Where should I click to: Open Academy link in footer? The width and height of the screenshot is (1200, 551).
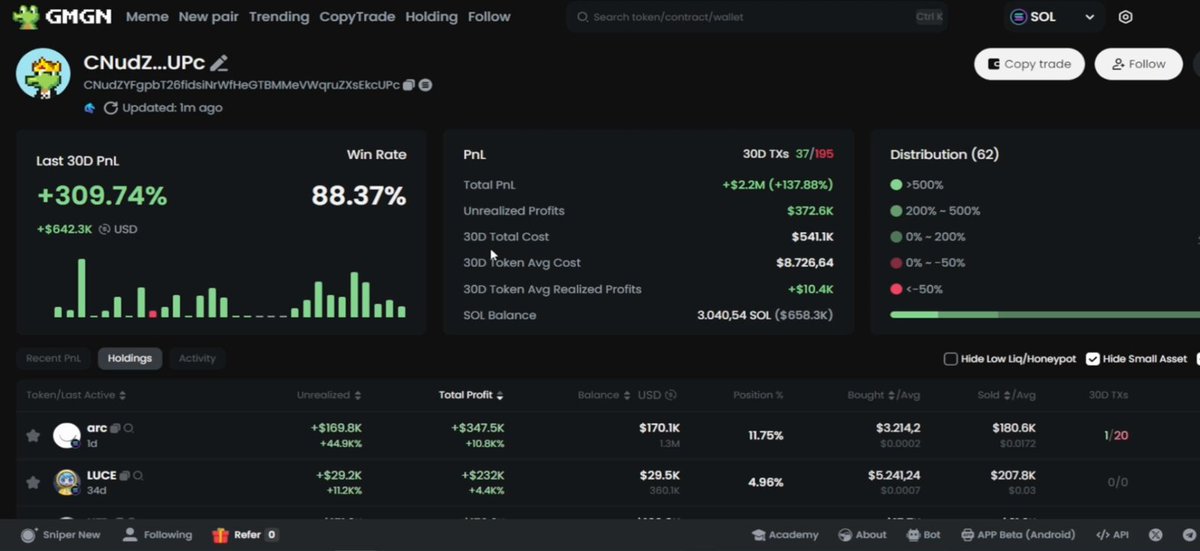pos(785,535)
